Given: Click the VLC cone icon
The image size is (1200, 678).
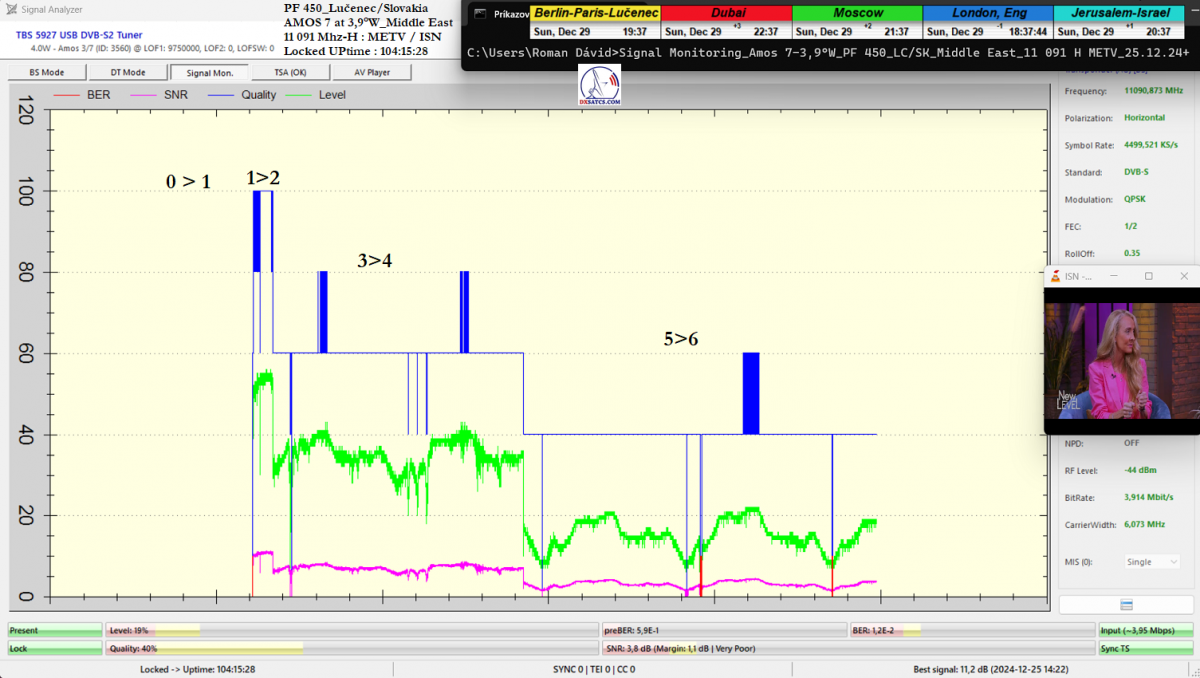Looking at the screenshot, I should [x=1055, y=276].
